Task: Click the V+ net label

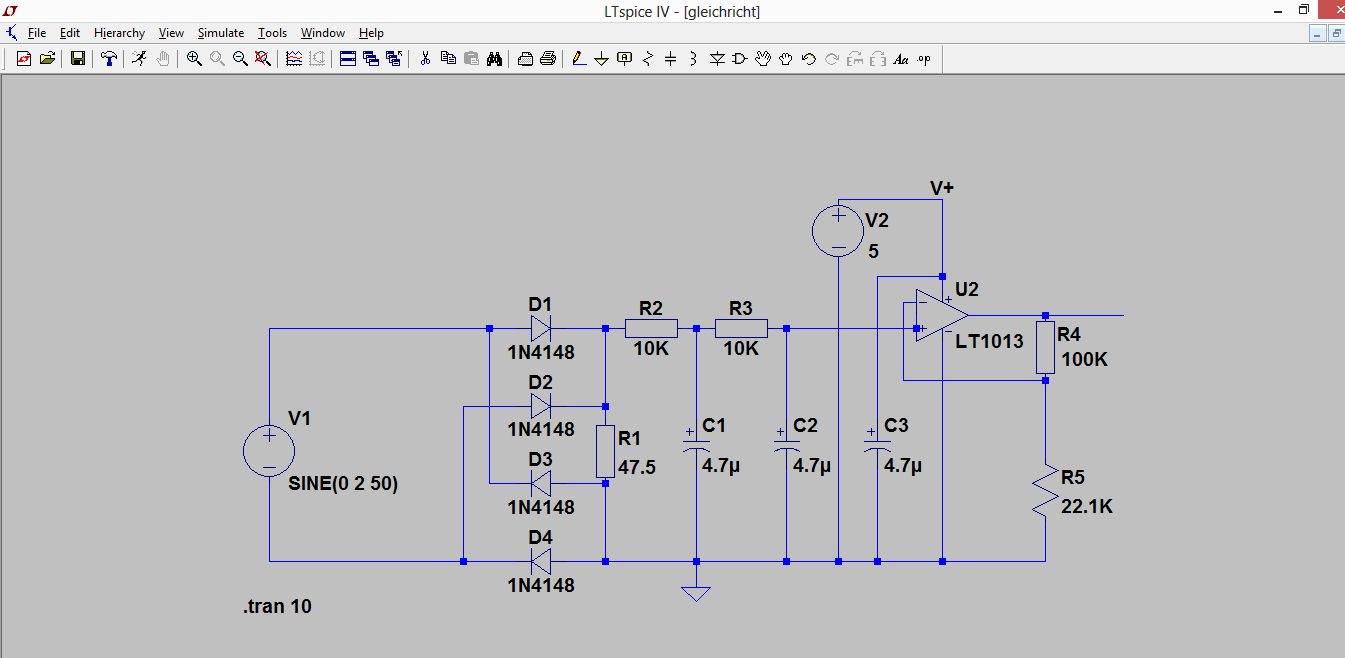Action: [942, 188]
